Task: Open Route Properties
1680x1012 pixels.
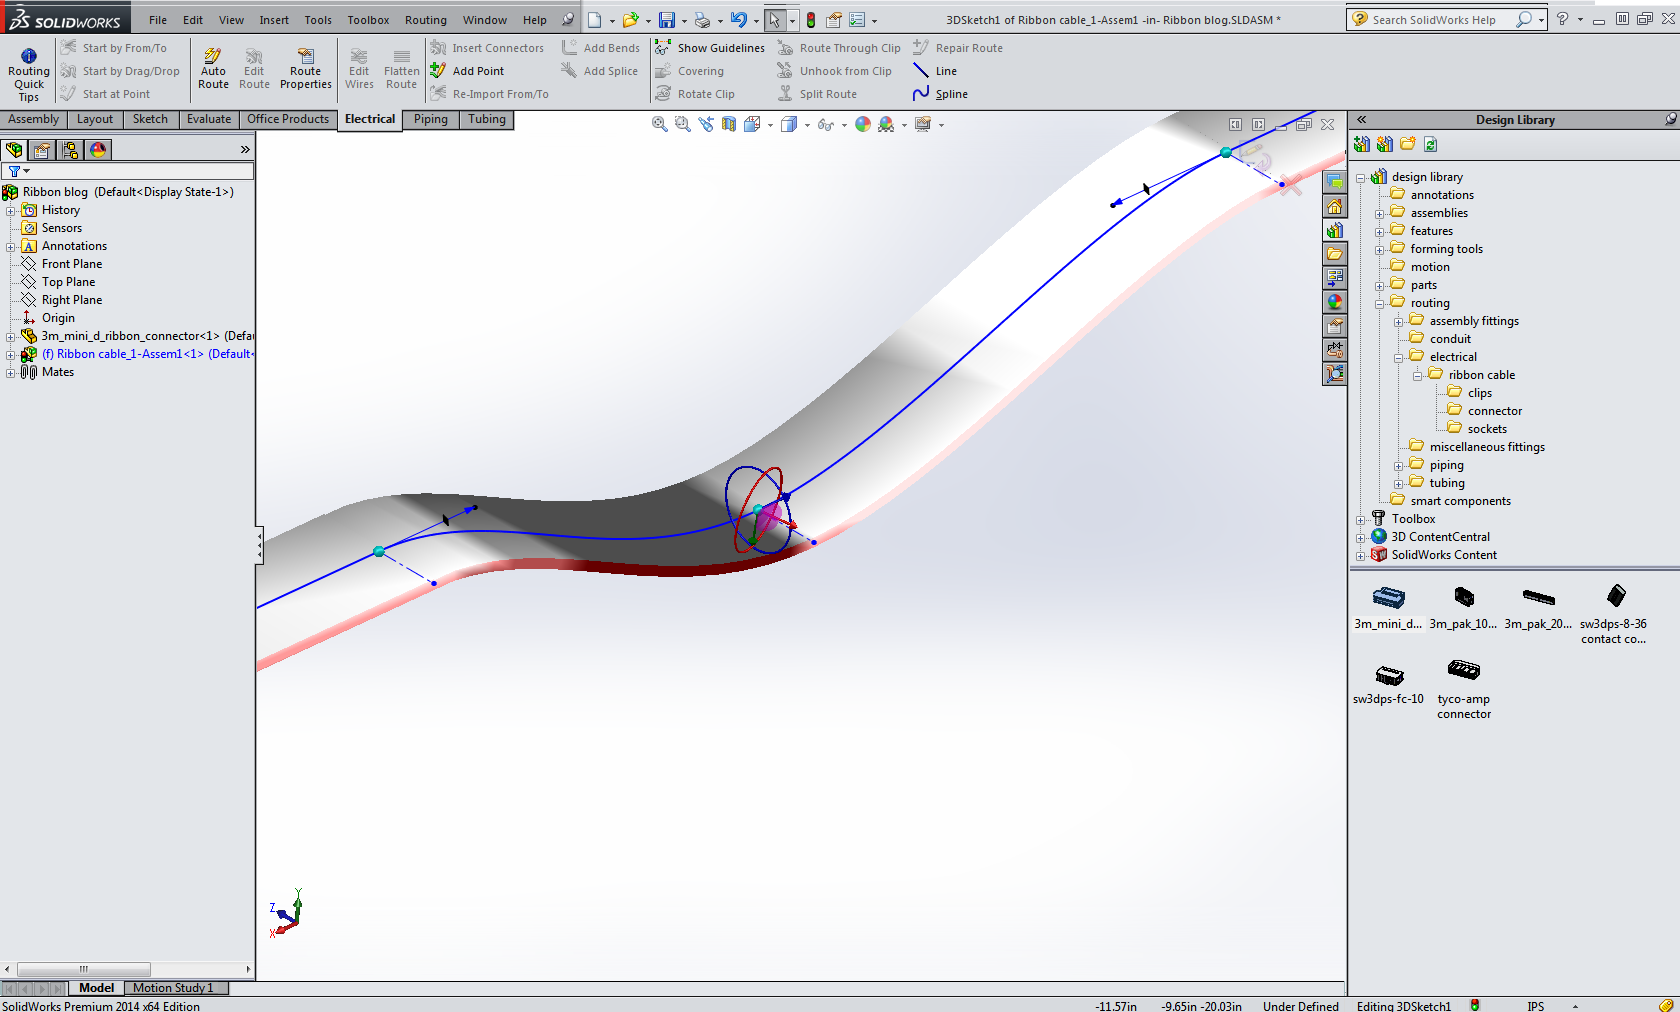Action: point(305,69)
